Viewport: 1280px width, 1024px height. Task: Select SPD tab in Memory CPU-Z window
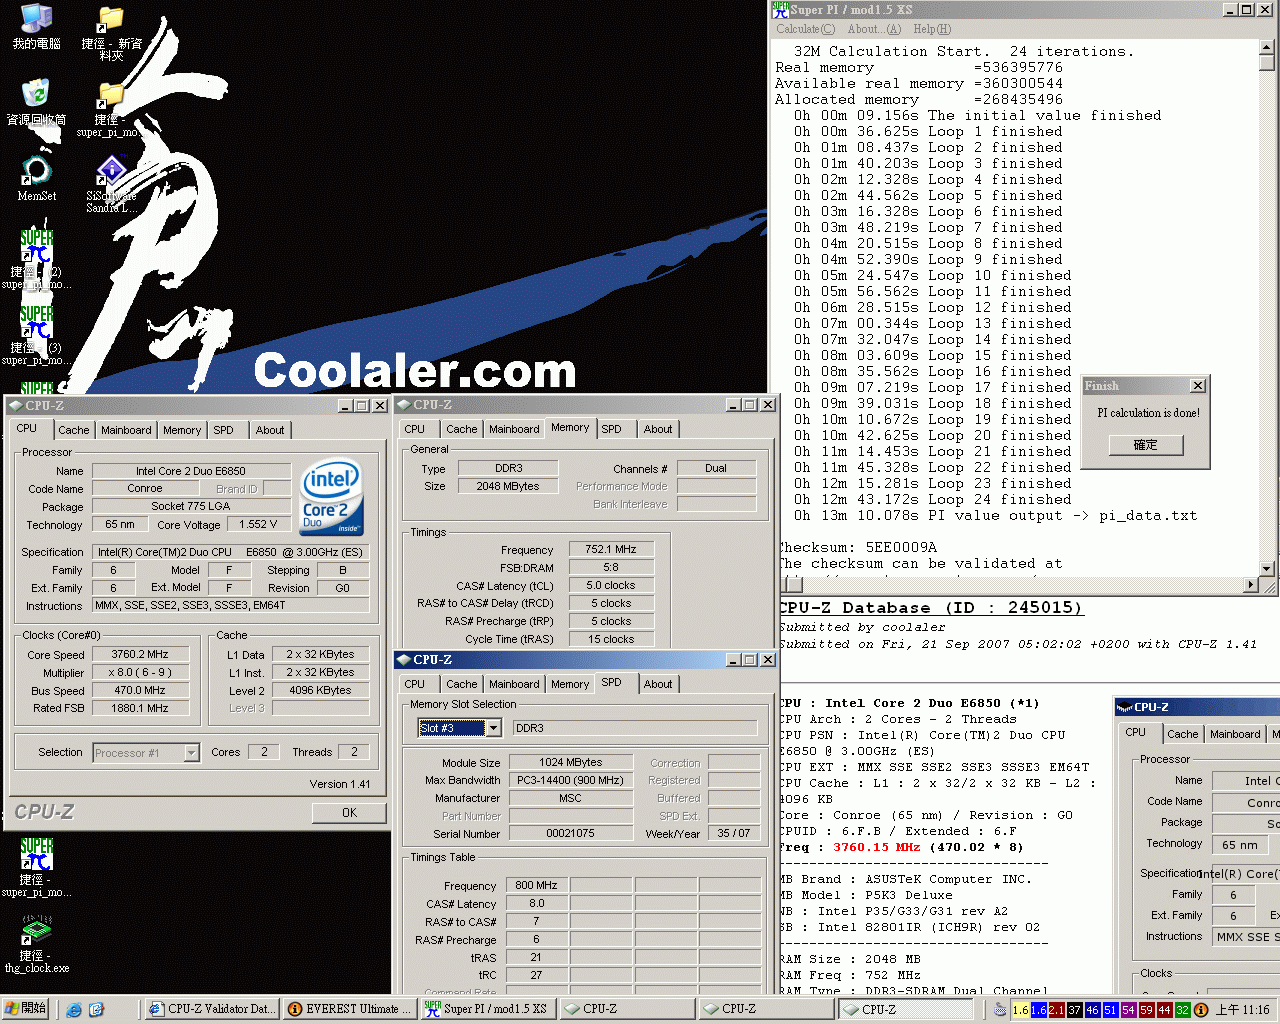611,429
